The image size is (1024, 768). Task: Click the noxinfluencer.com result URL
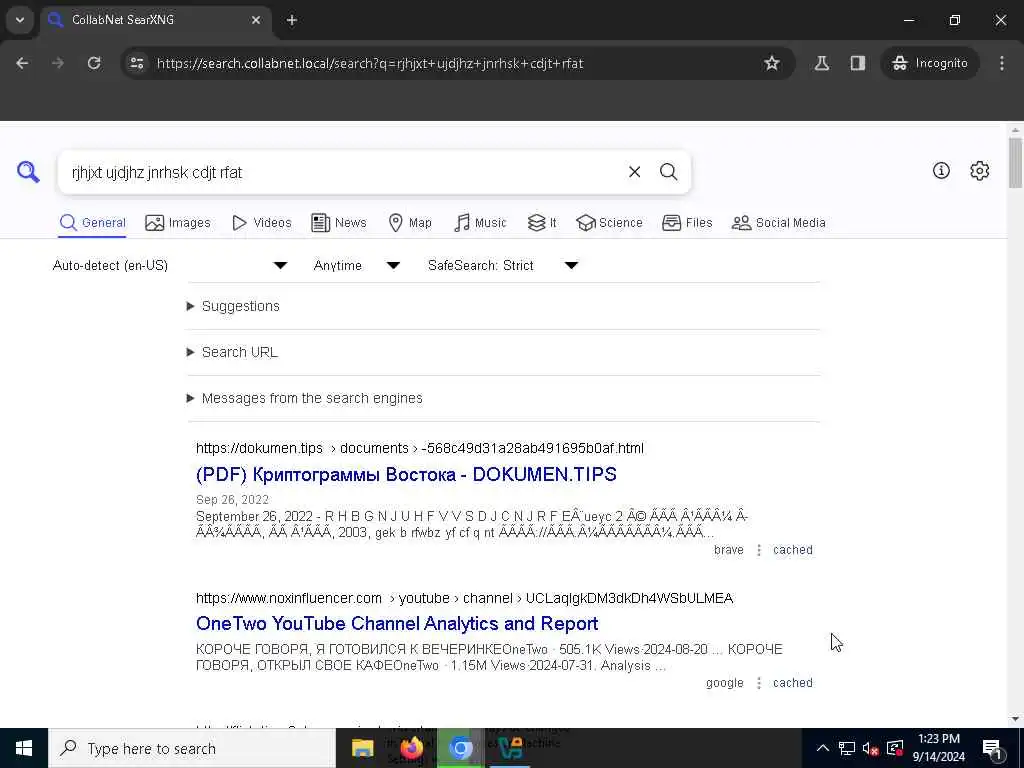(x=464, y=598)
